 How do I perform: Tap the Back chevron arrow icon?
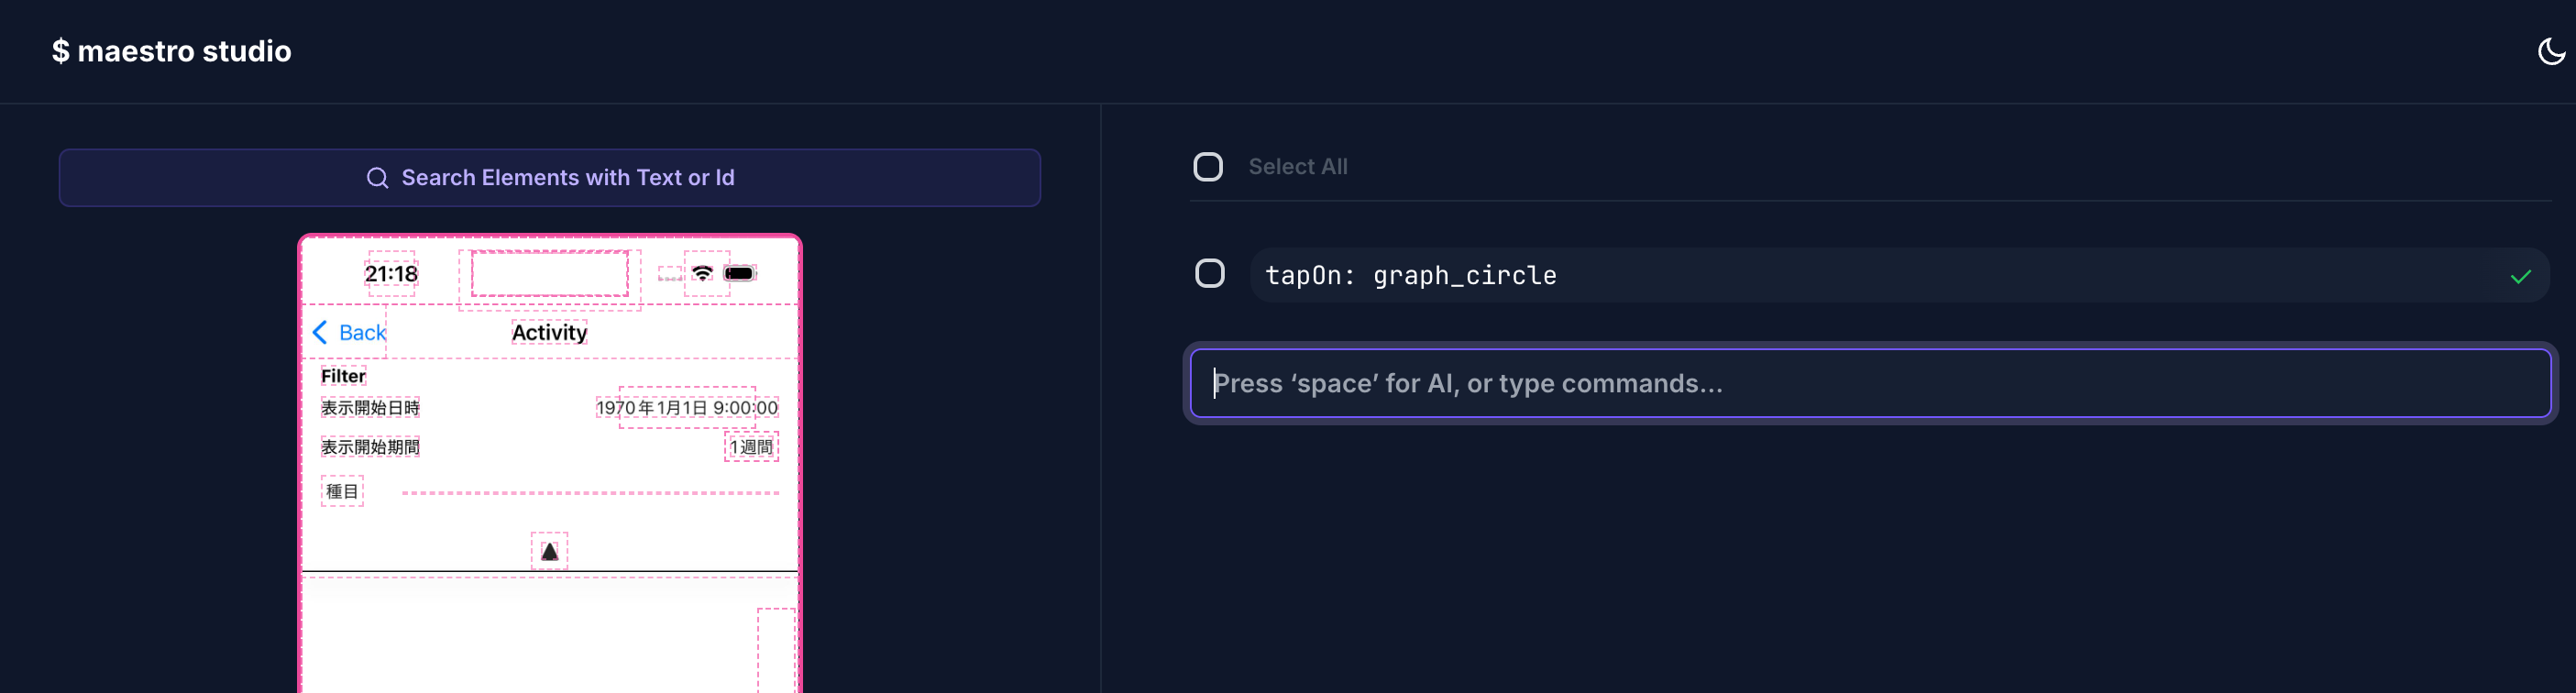(x=320, y=332)
